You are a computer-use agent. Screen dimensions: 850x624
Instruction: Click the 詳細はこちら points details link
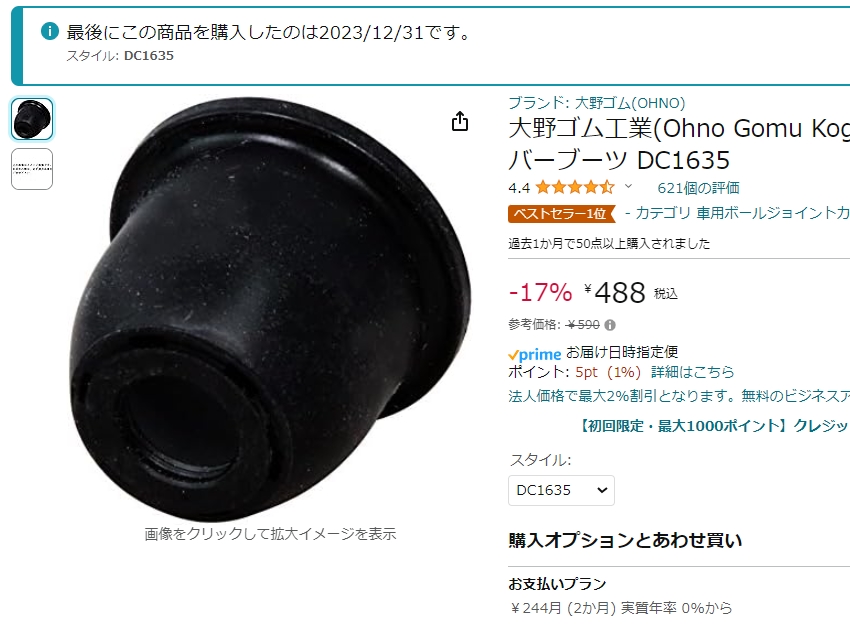693,372
